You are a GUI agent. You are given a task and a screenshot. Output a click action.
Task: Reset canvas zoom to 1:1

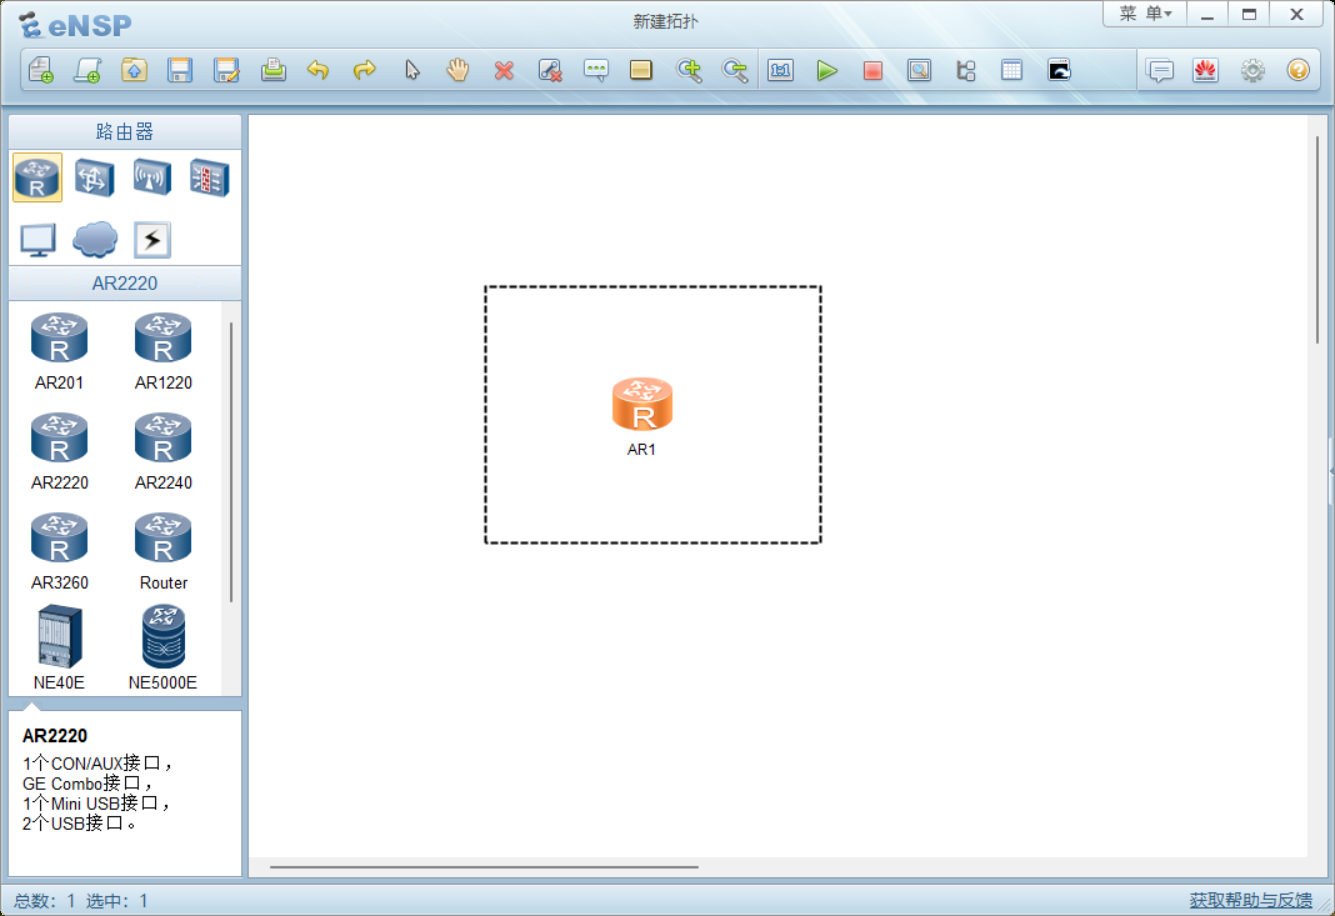pos(781,70)
